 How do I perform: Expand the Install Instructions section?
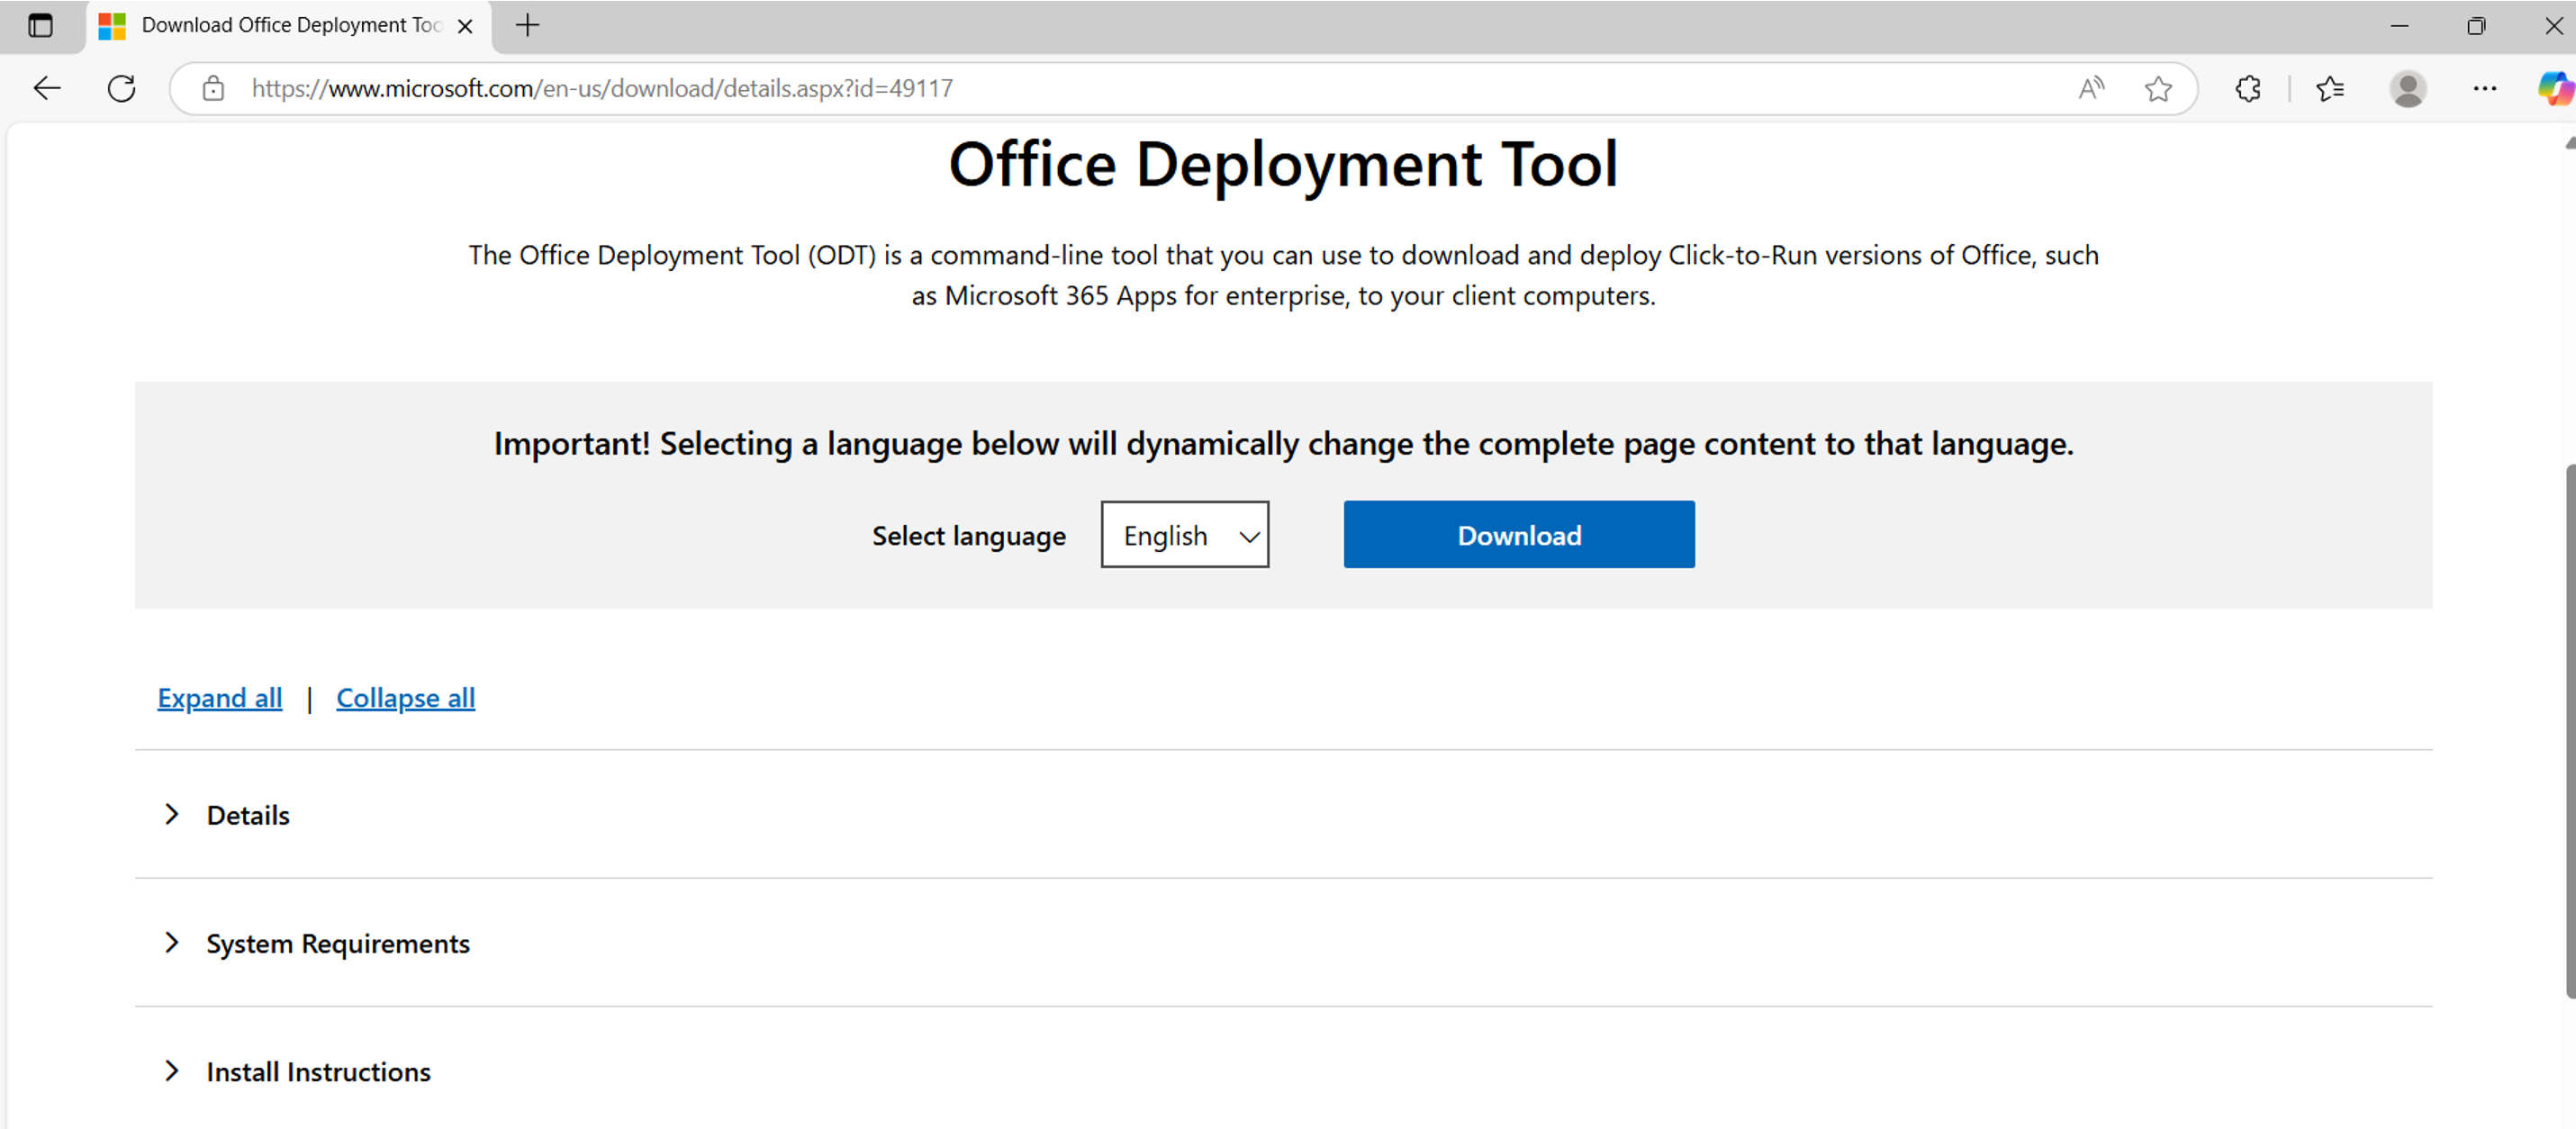pos(1284,1071)
